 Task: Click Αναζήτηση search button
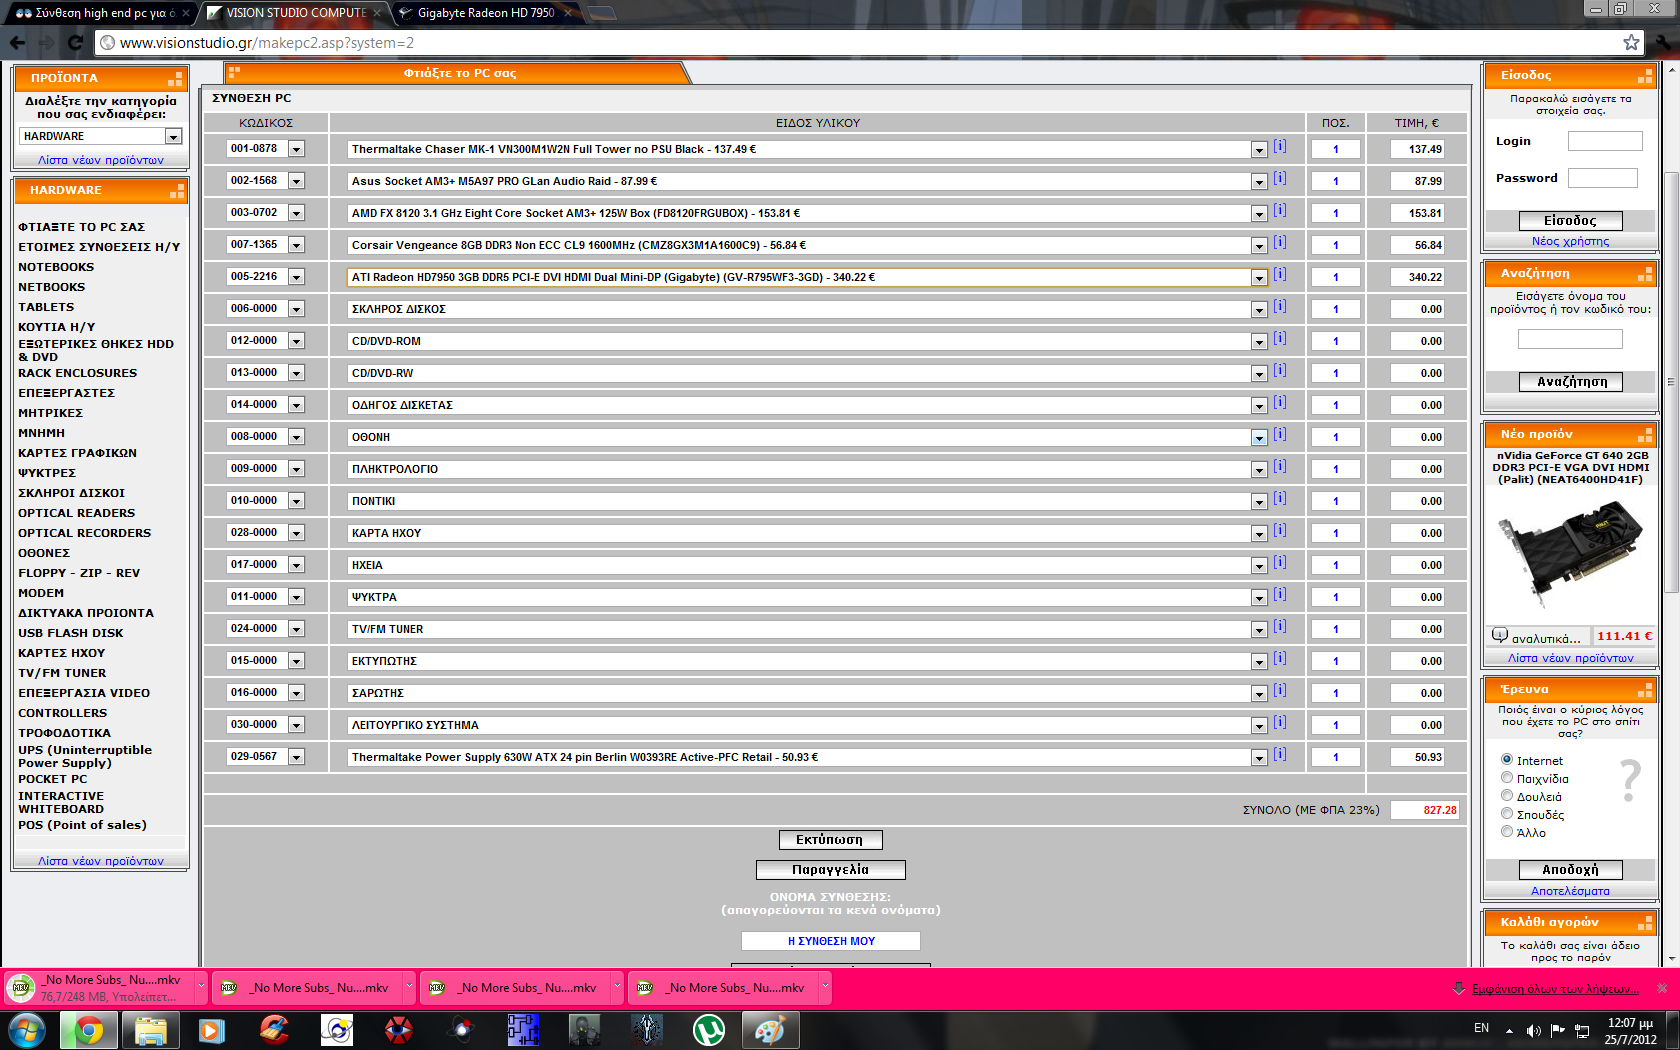[x=1570, y=382]
